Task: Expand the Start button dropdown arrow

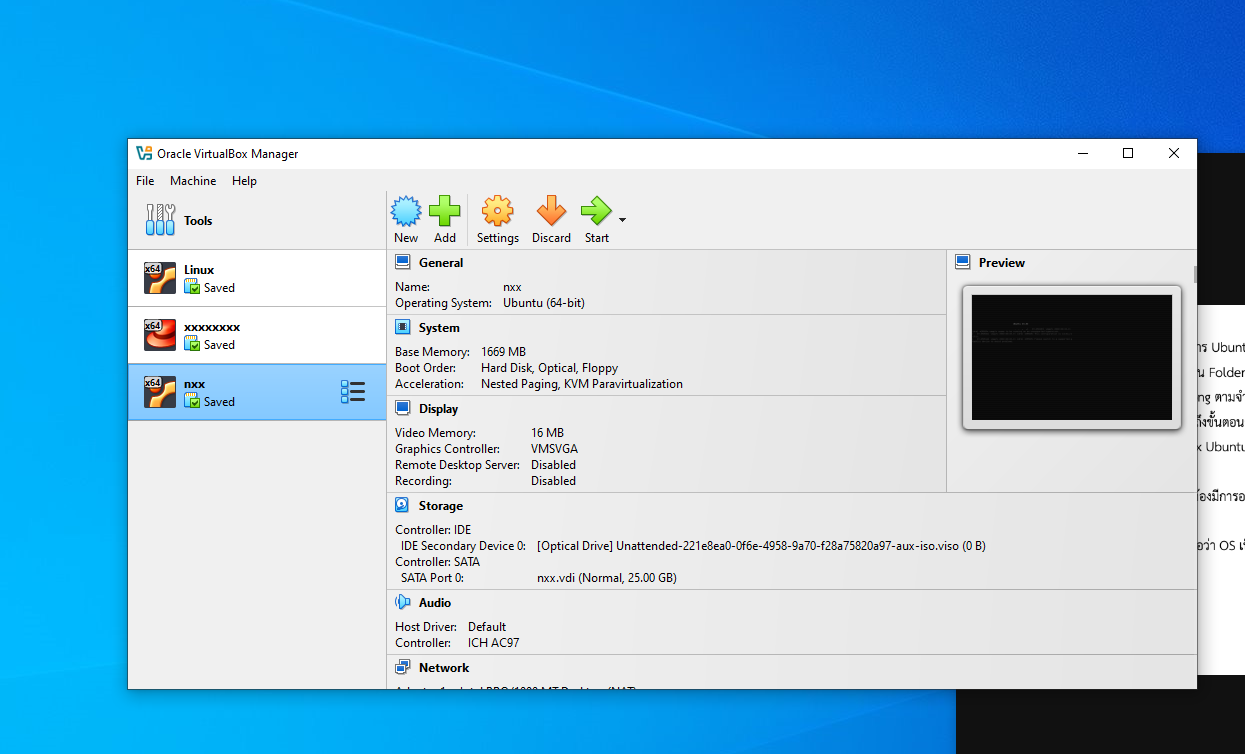Action: [622, 220]
